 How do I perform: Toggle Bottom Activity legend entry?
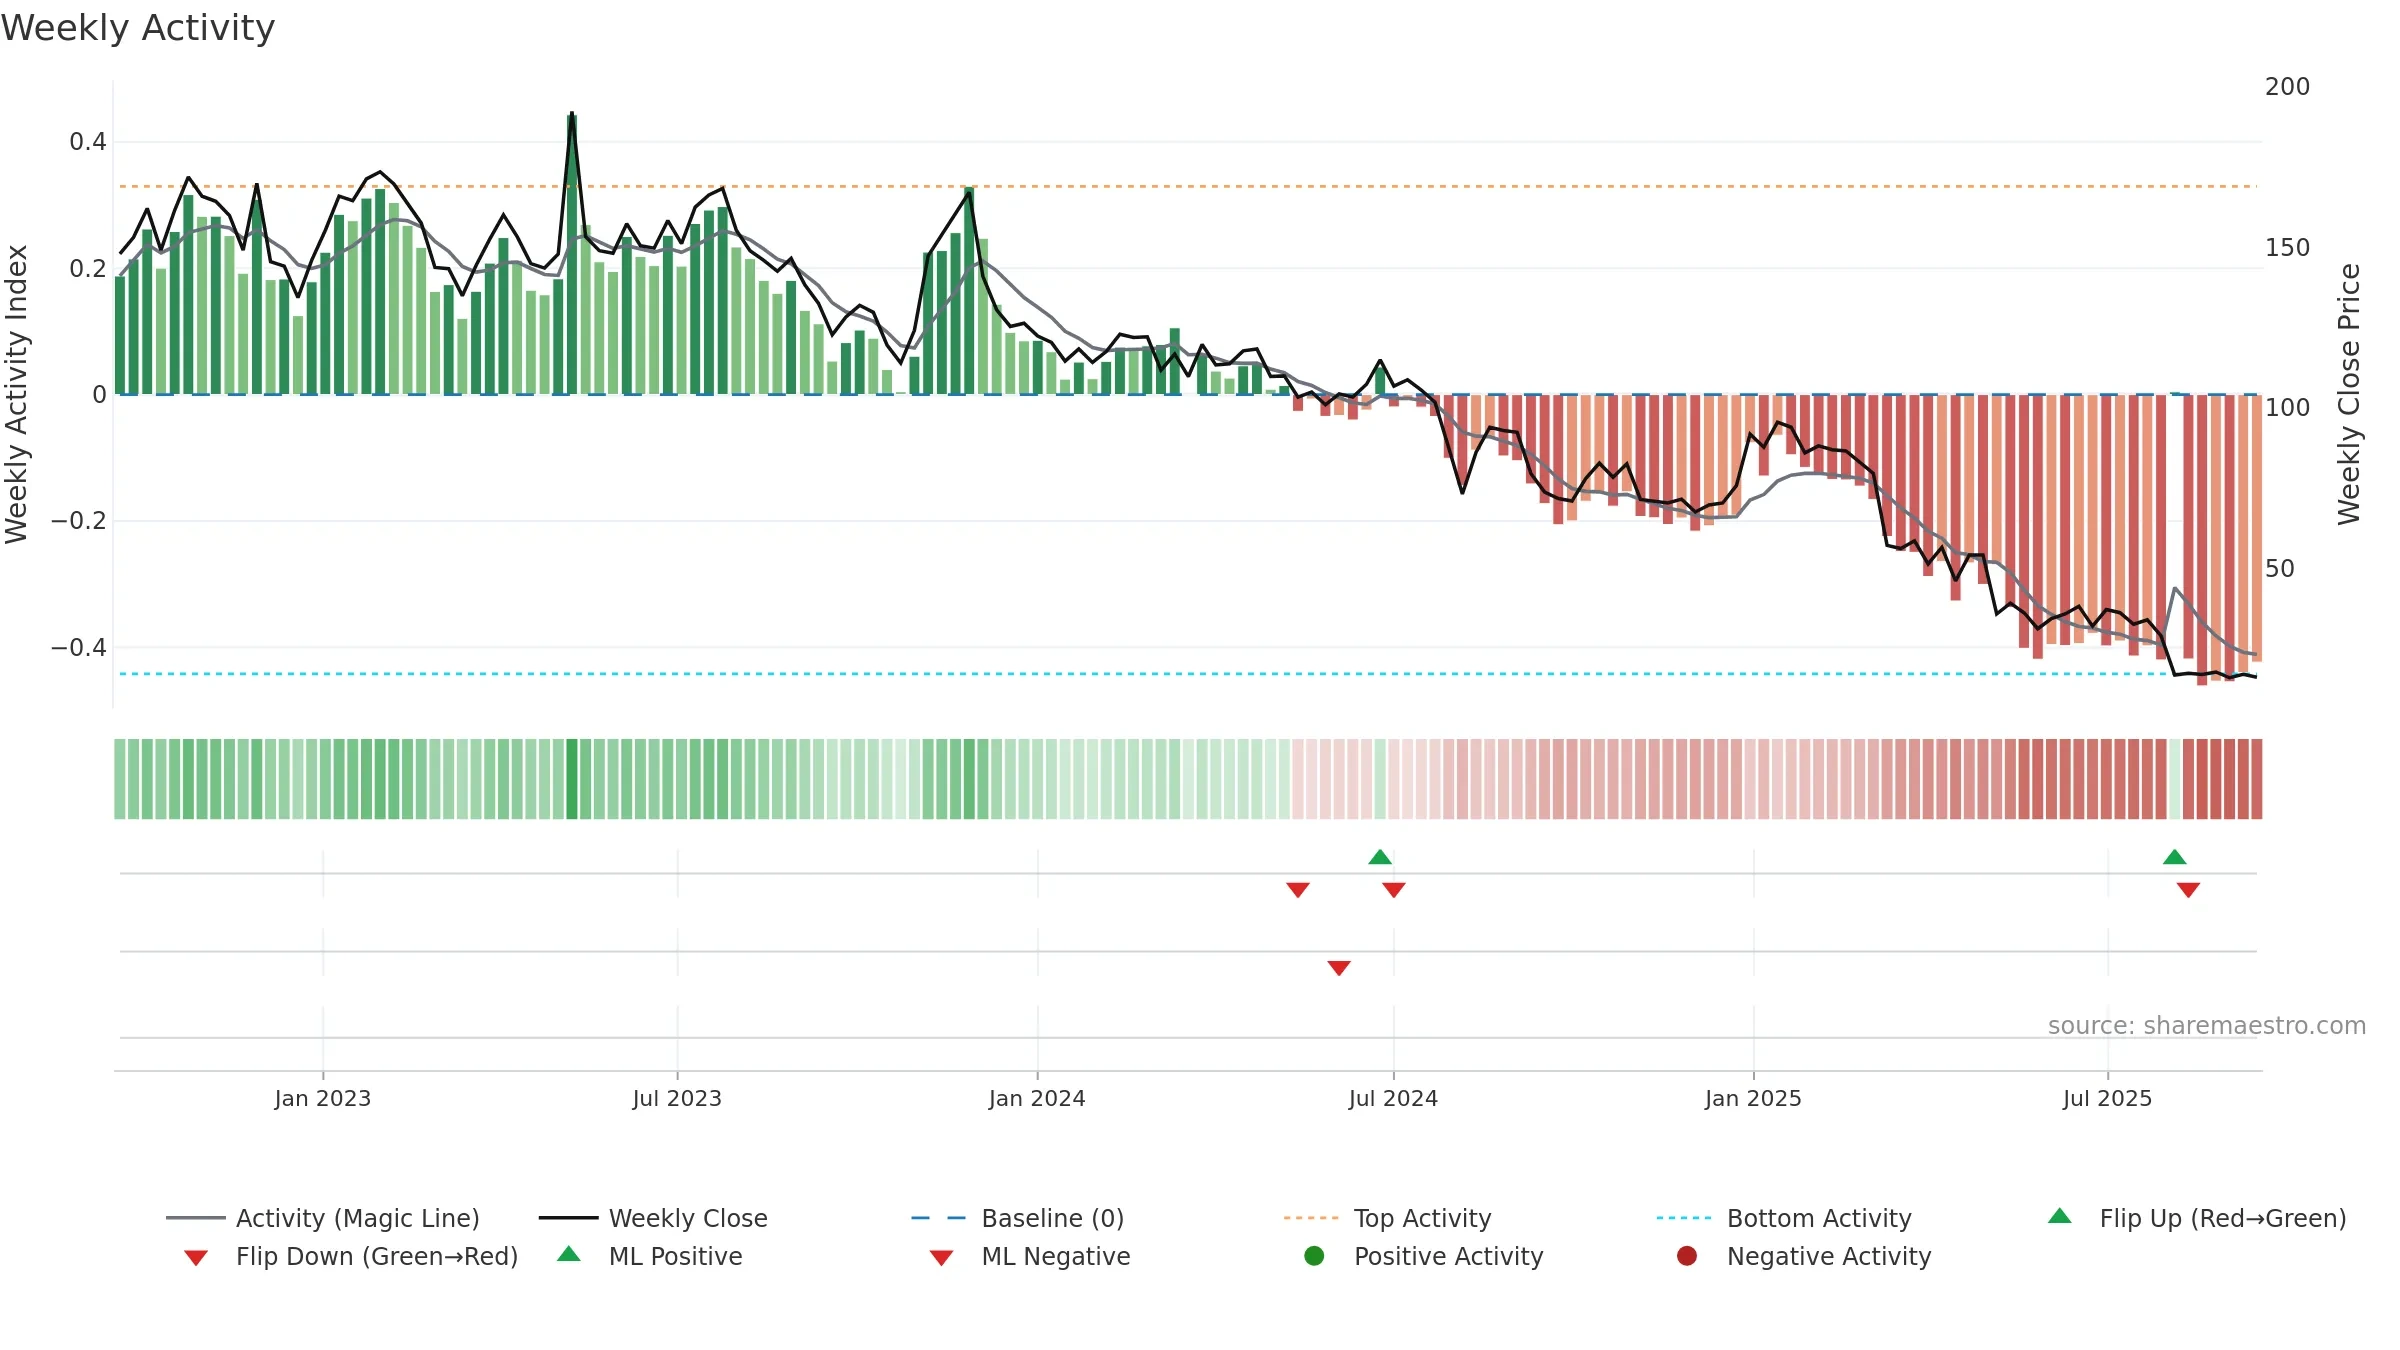click(1784, 1218)
